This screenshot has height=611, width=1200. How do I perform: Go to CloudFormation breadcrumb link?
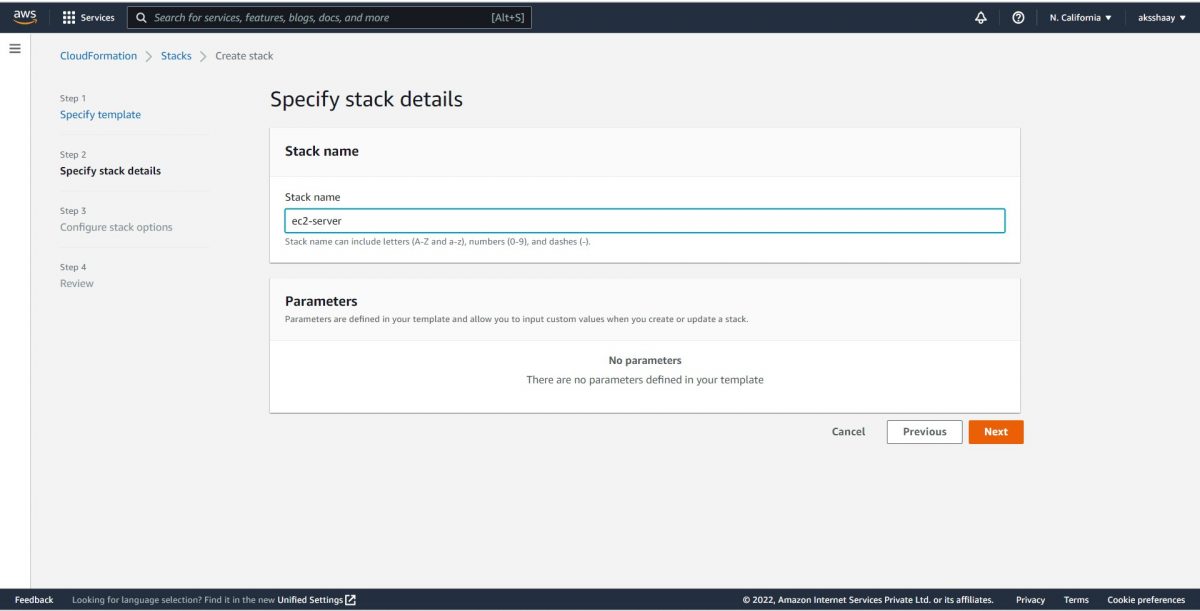[98, 56]
